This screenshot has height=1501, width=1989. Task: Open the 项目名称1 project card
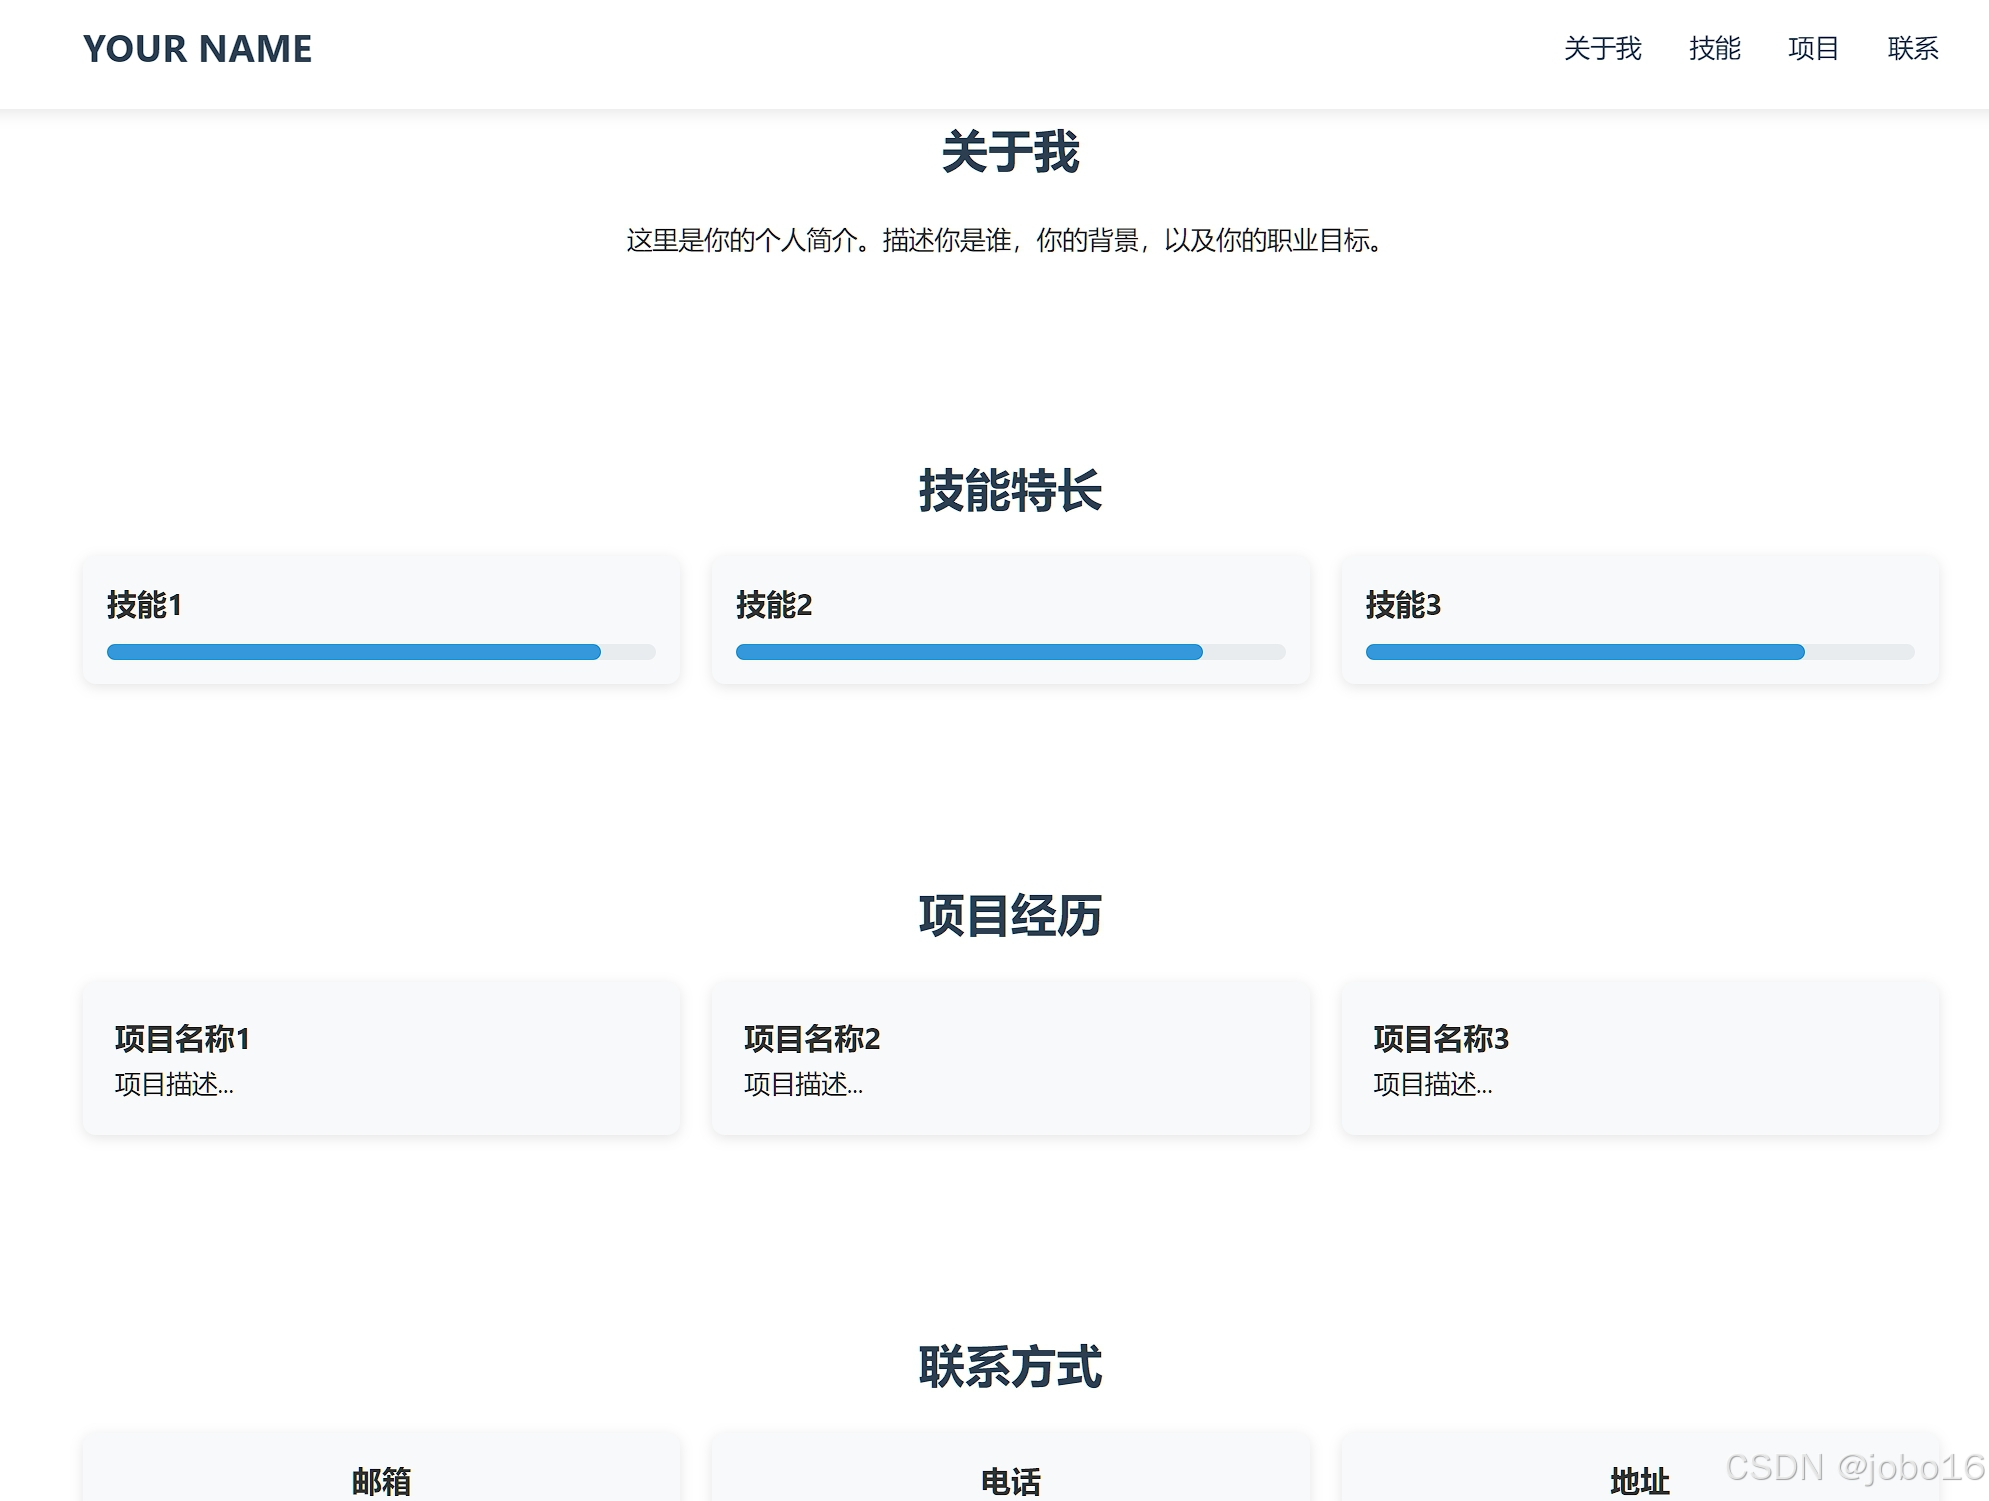click(x=381, y=1058)
